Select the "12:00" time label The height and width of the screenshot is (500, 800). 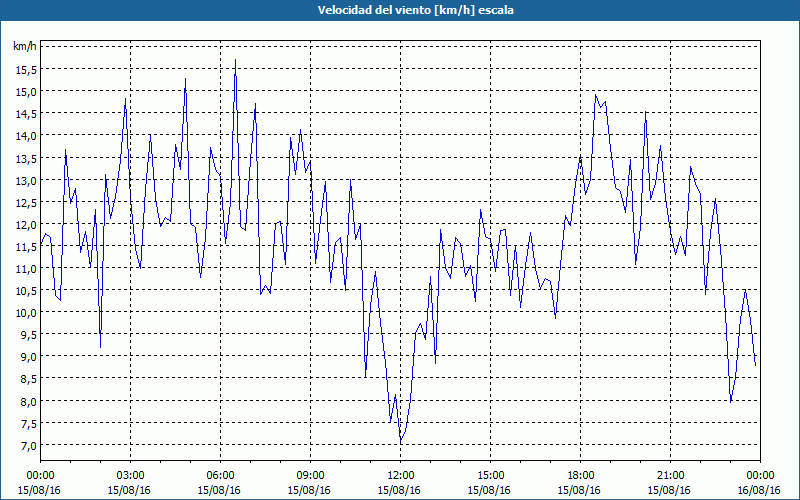point(400,476)
